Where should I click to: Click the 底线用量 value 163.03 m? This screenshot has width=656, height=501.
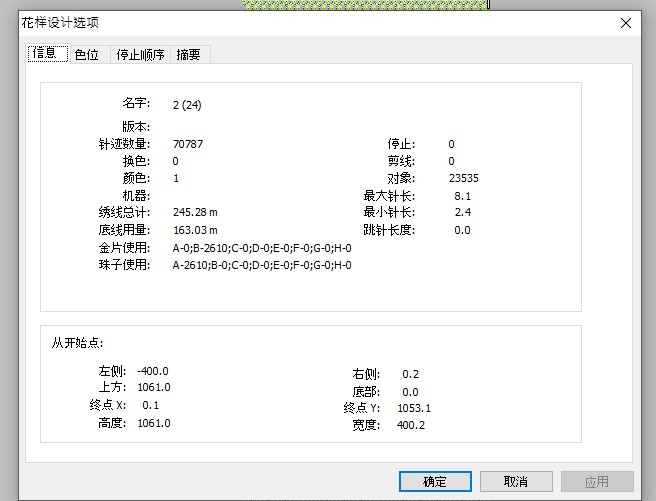[195, 230]
